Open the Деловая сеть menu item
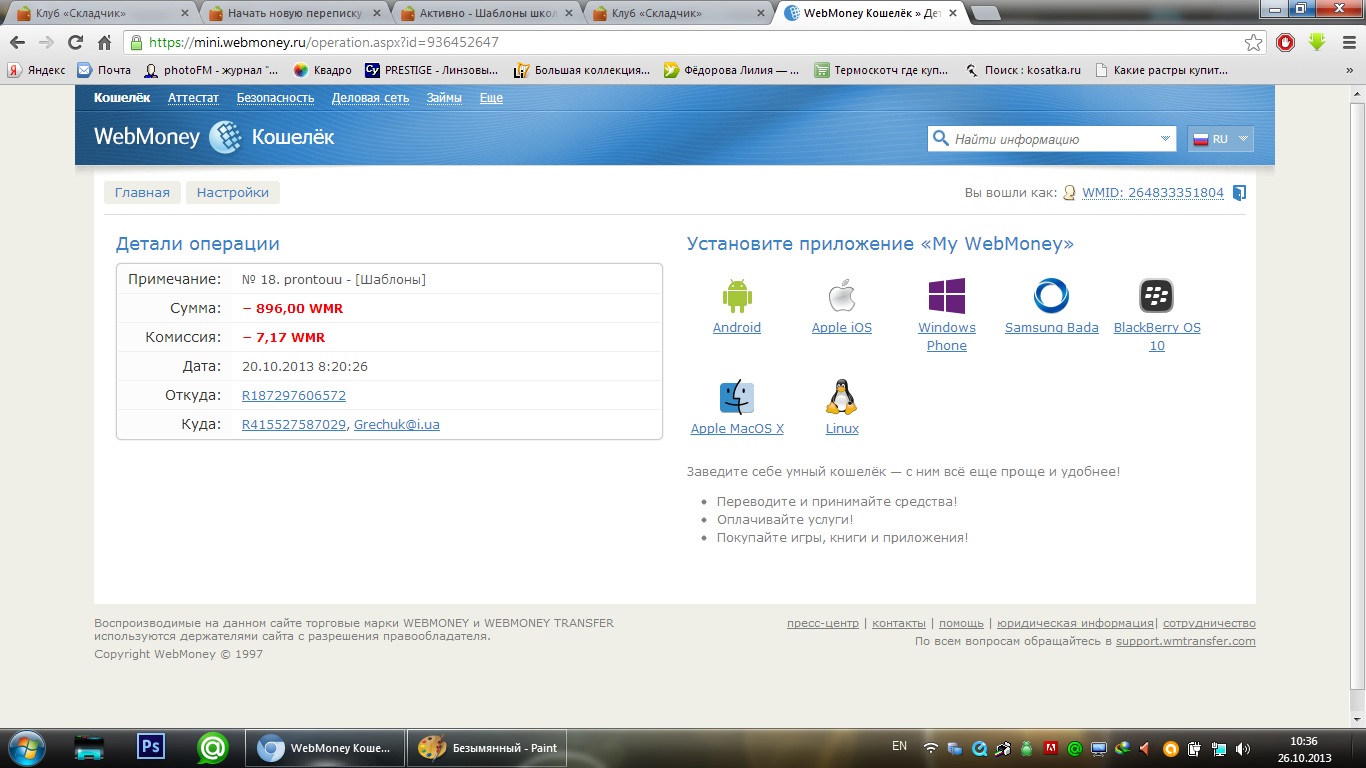This screenshot has height=768, width=1366. coord(370,98)
